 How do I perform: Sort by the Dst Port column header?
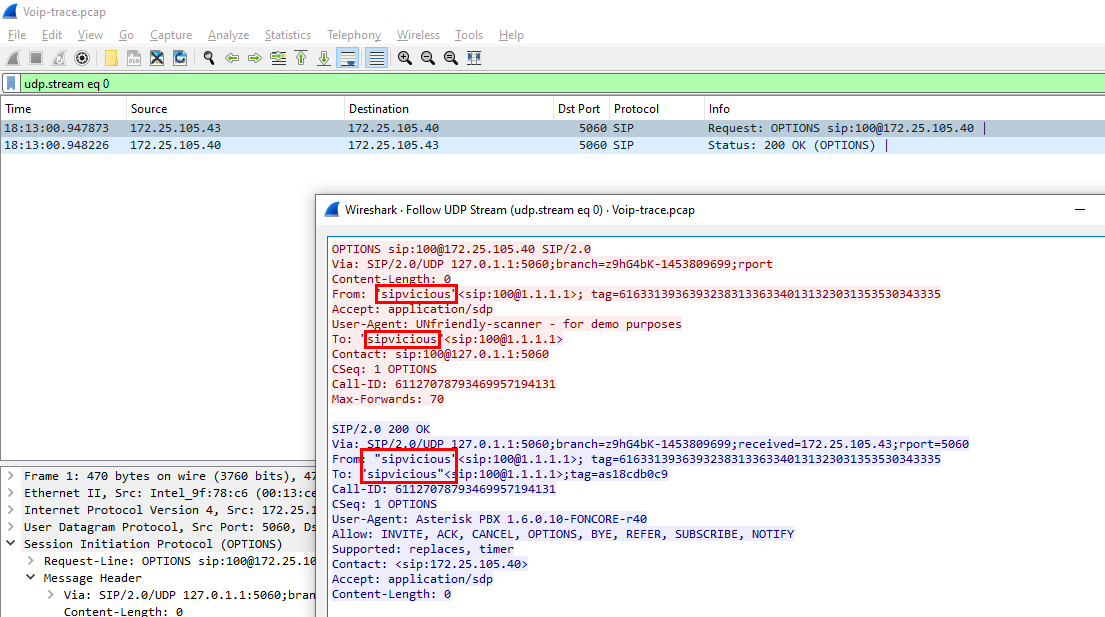coord(581,109)
